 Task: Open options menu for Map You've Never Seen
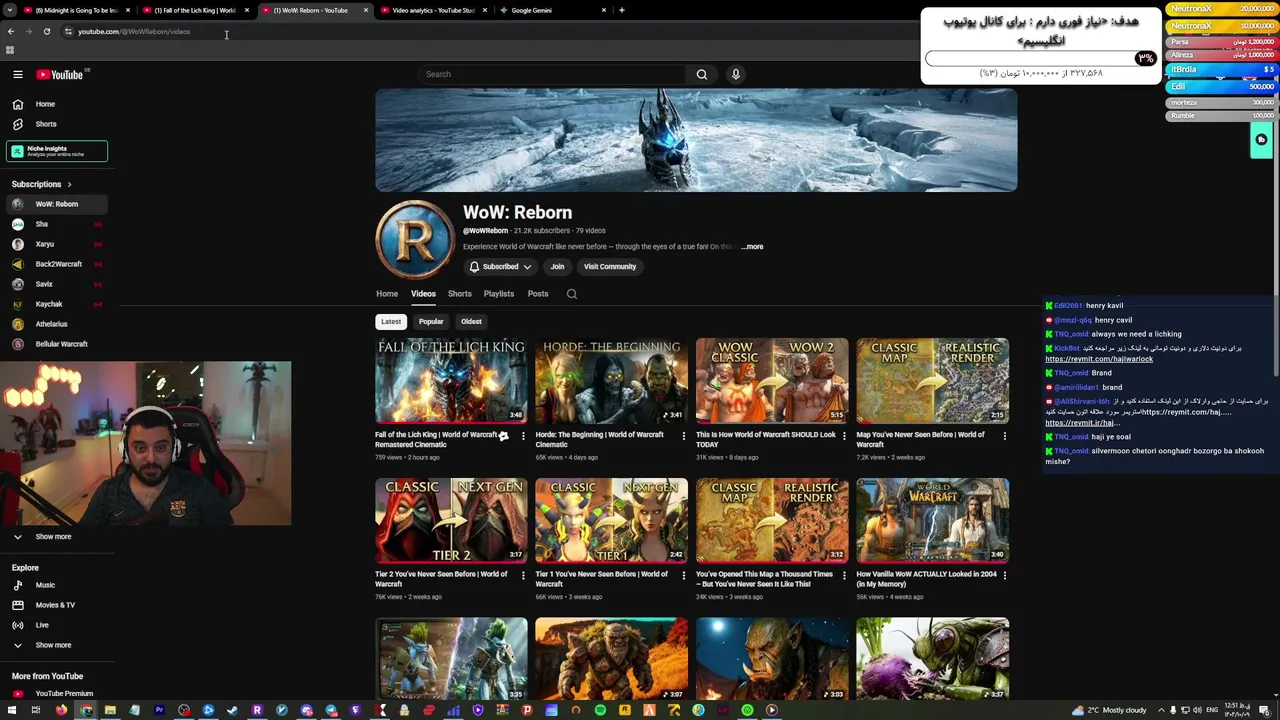[x=1004, y=436]
